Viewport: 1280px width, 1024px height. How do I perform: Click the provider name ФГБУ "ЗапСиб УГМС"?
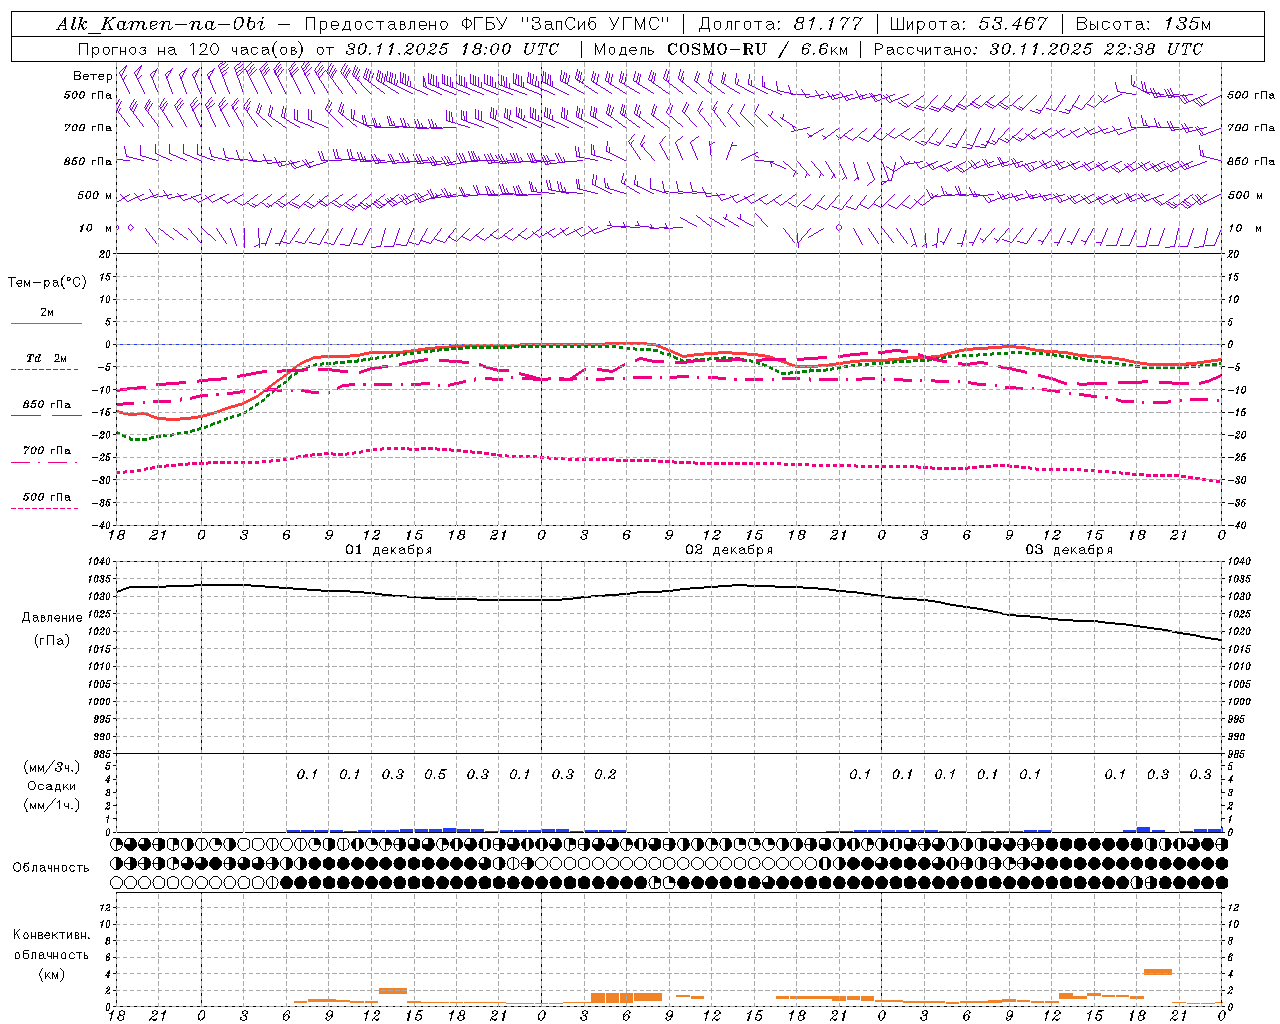(x=565, y=24)
